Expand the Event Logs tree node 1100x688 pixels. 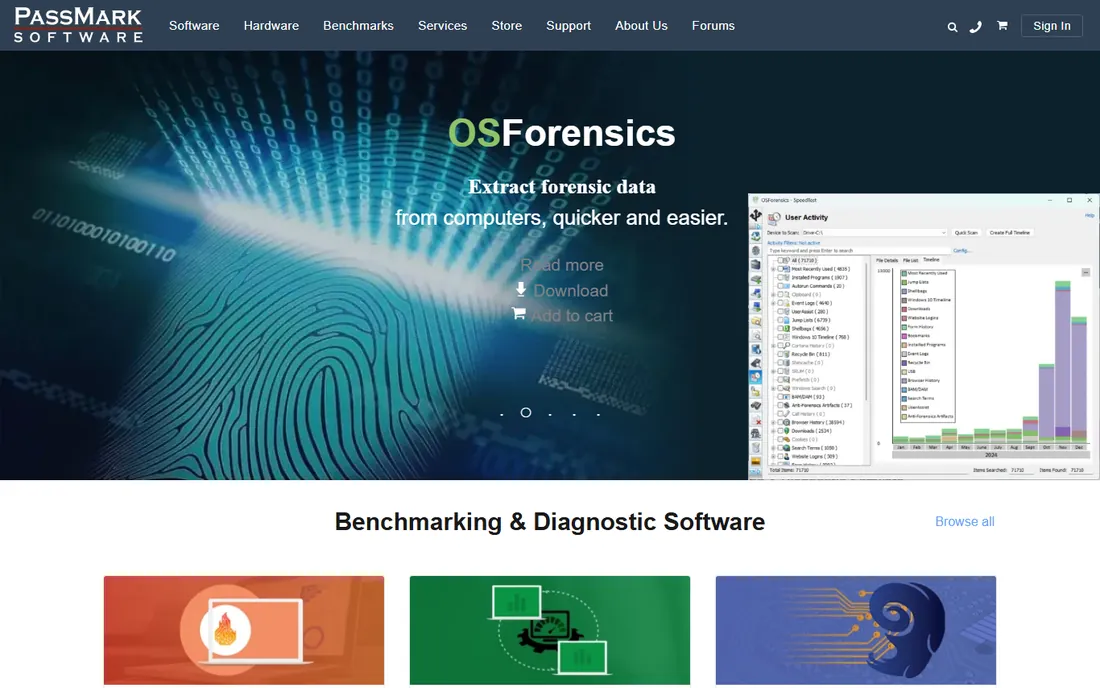(773, 303)
